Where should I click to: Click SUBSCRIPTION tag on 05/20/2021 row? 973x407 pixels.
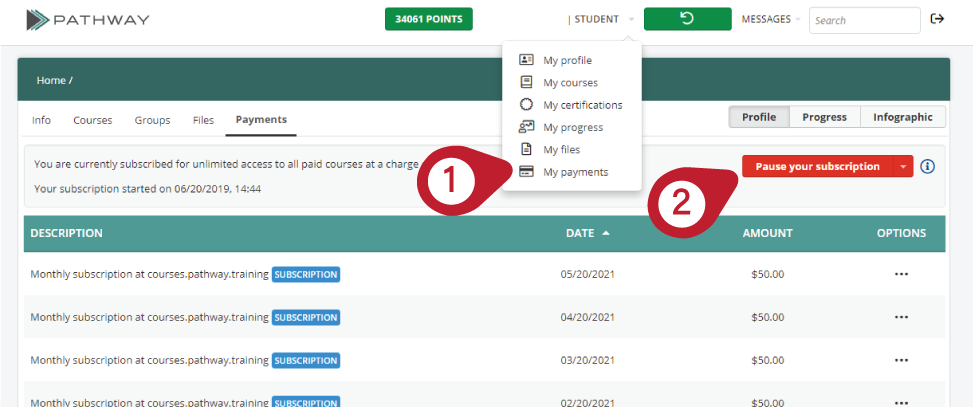click(306, 274)
